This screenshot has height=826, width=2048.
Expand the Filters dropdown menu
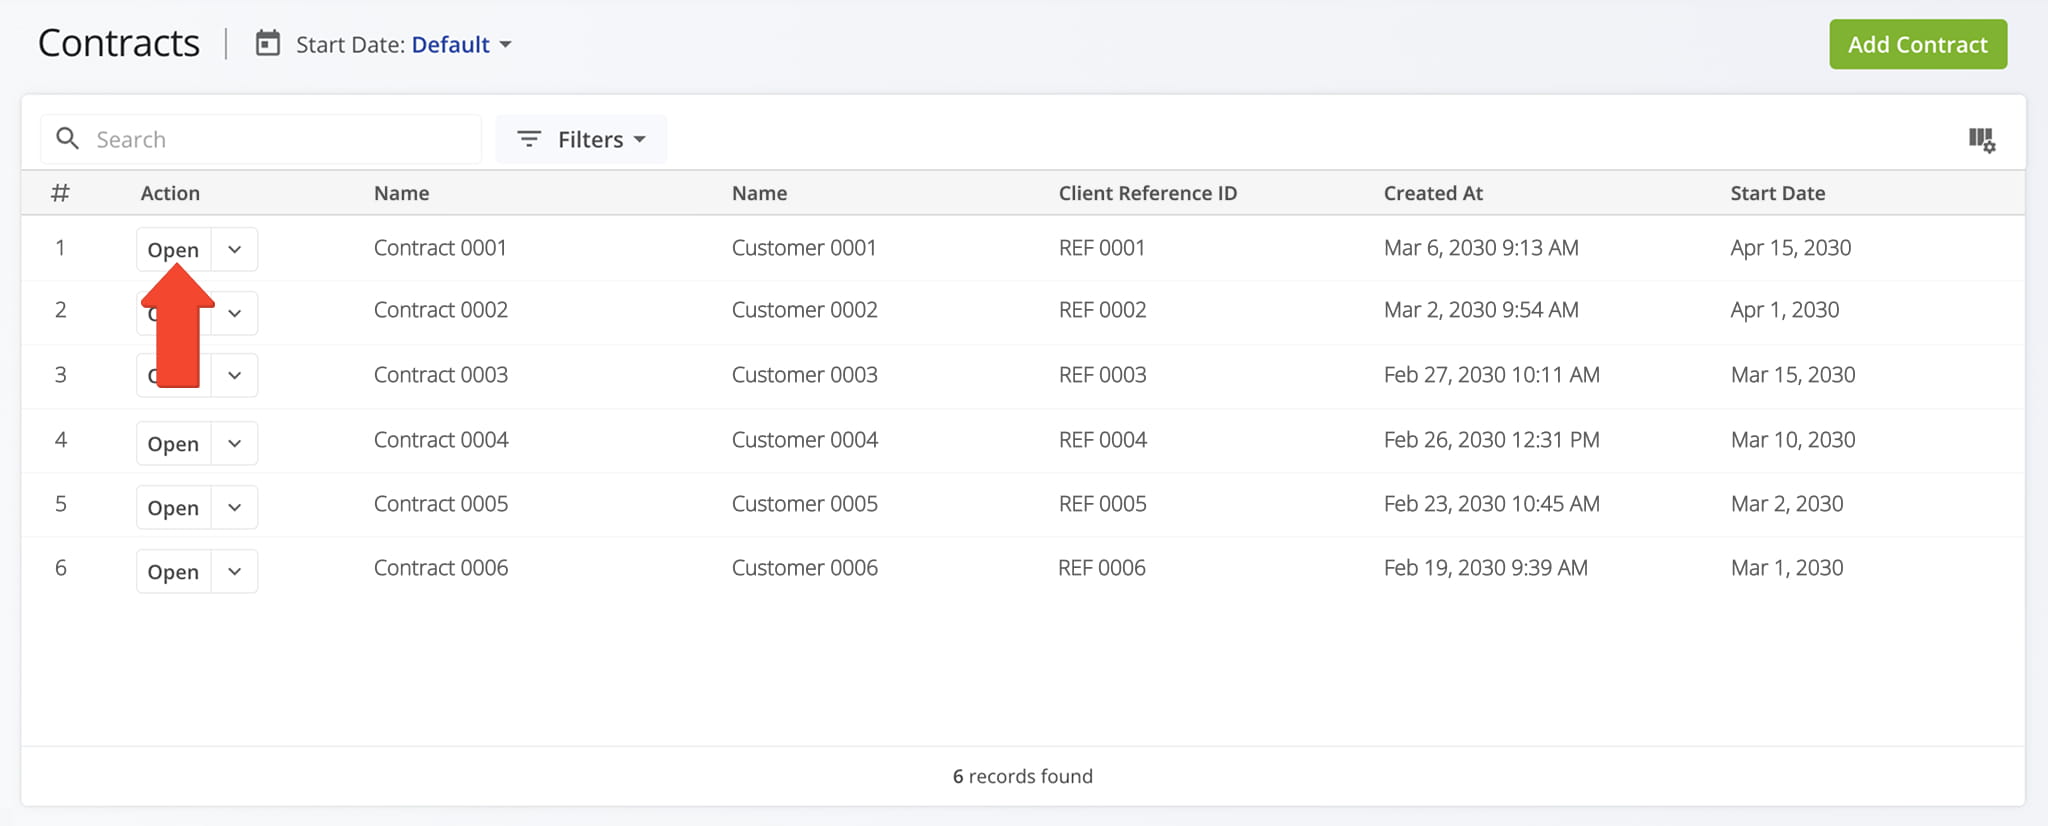click(x=581, y=139)
